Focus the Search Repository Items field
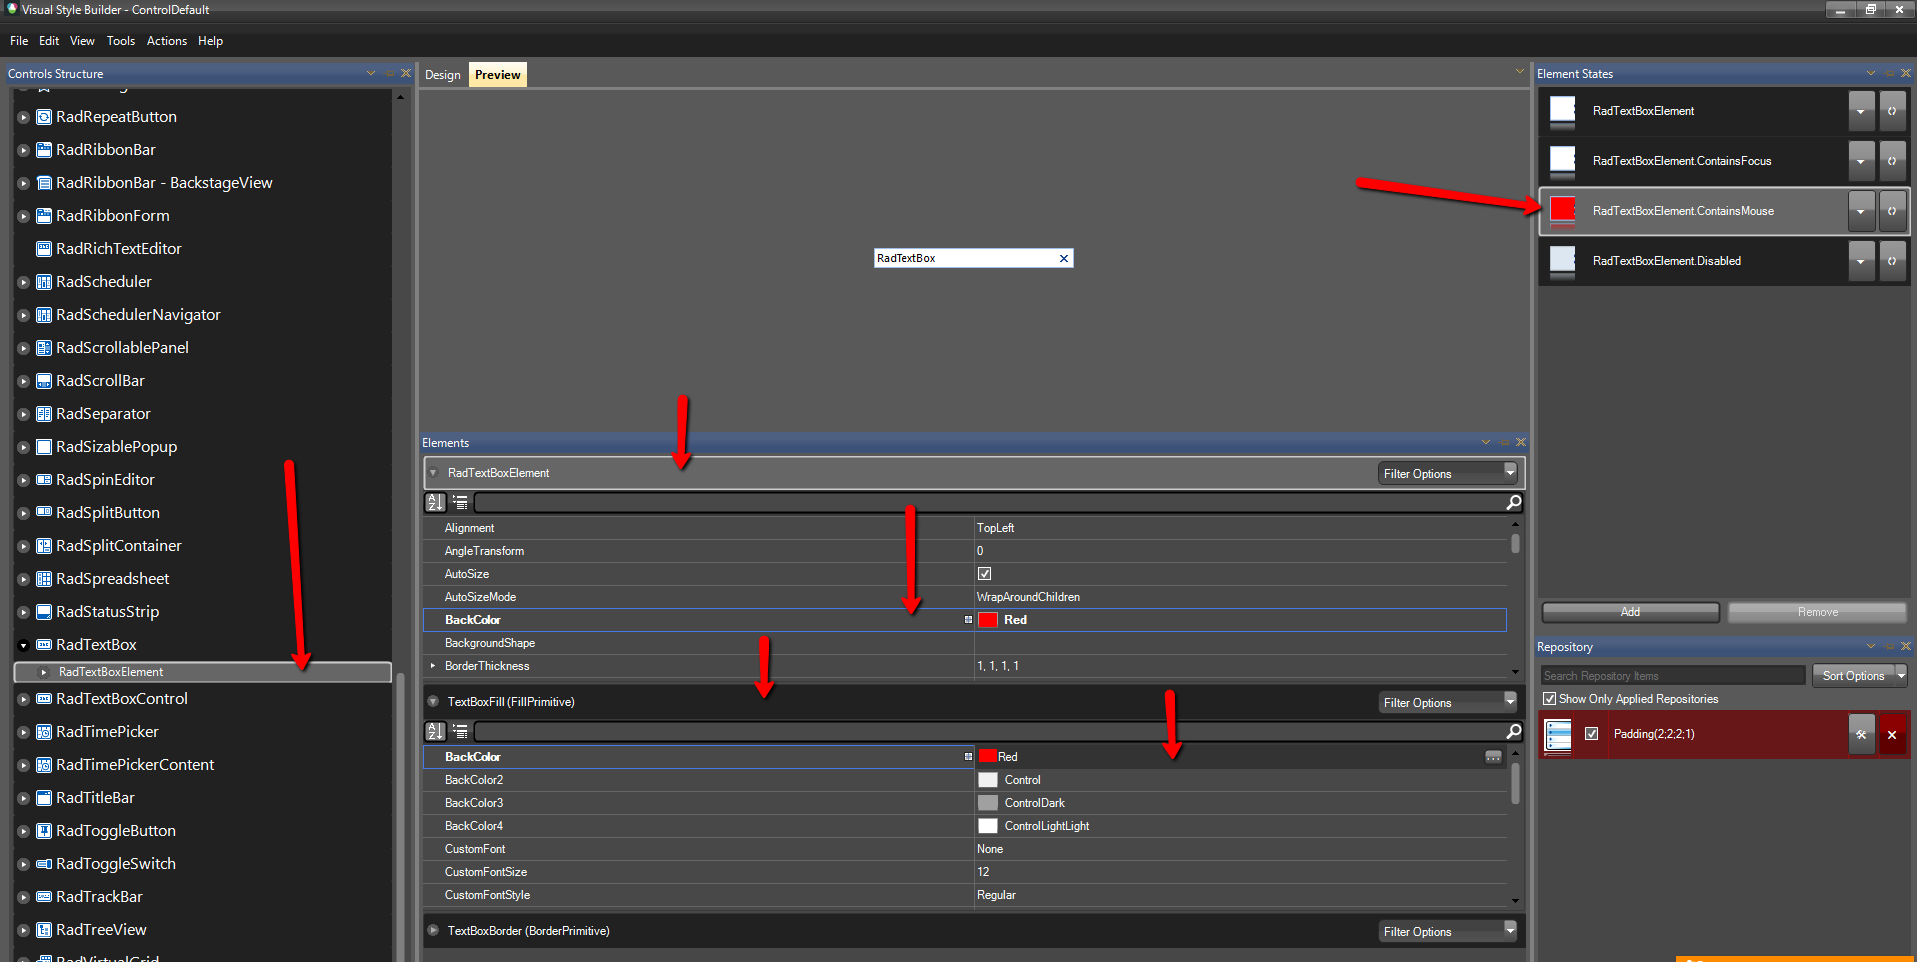 (1673, 676)
